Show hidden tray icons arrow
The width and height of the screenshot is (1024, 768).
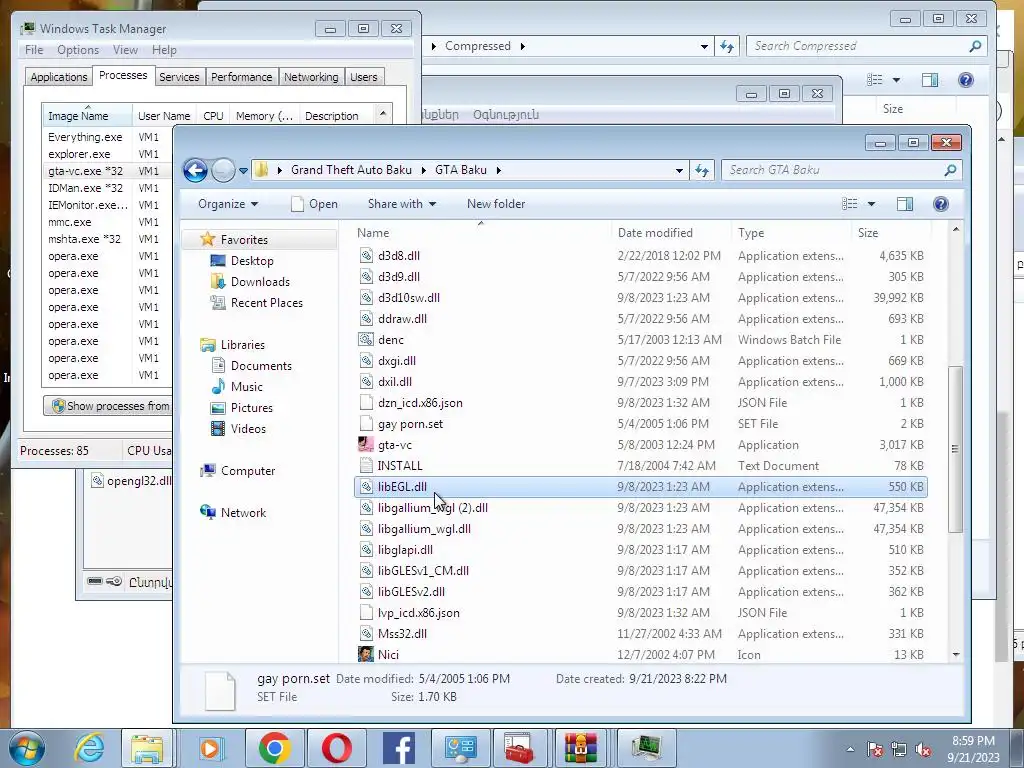point(850,750)
